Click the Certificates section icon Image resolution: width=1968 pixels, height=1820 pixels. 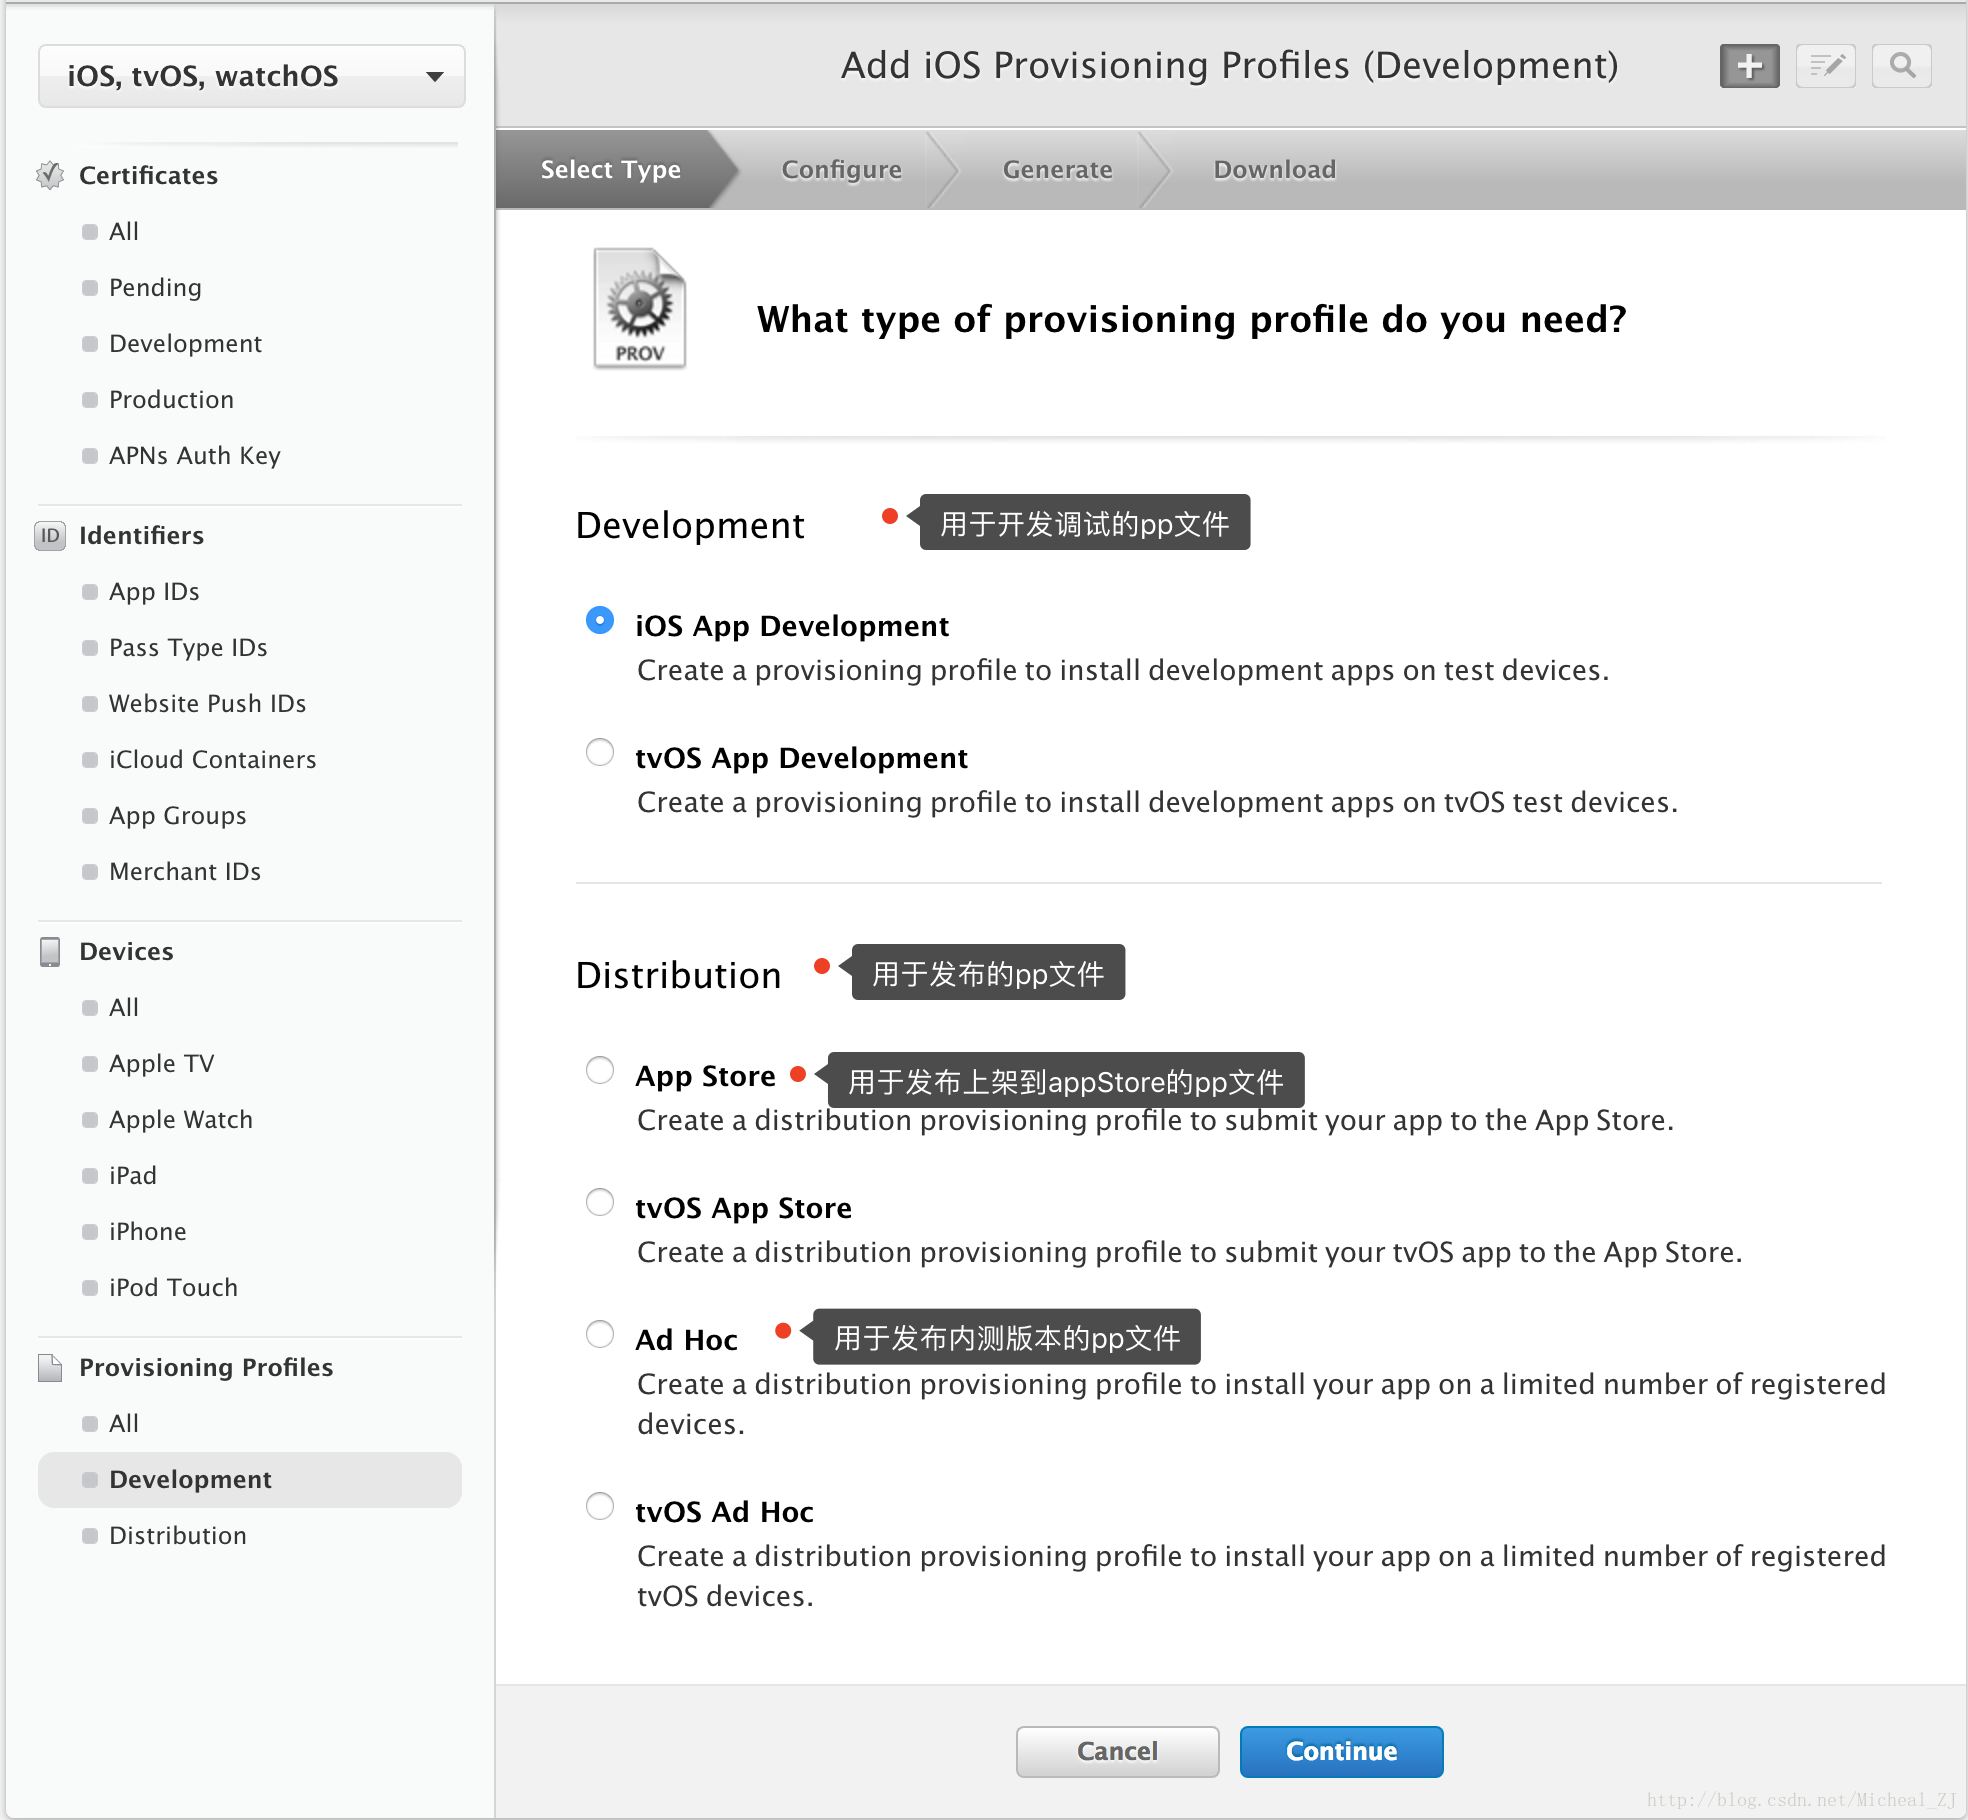point(50,175)
